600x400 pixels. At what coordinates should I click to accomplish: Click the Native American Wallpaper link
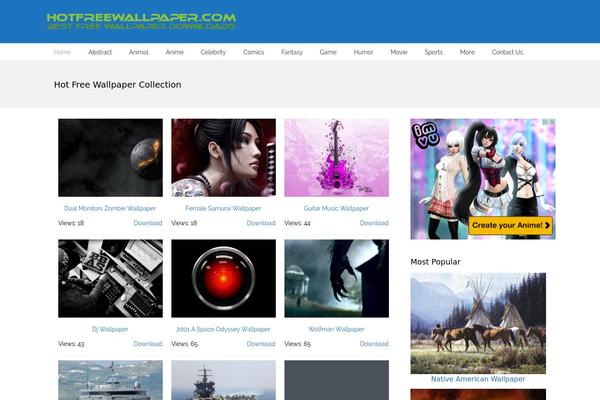click(478, 379)
